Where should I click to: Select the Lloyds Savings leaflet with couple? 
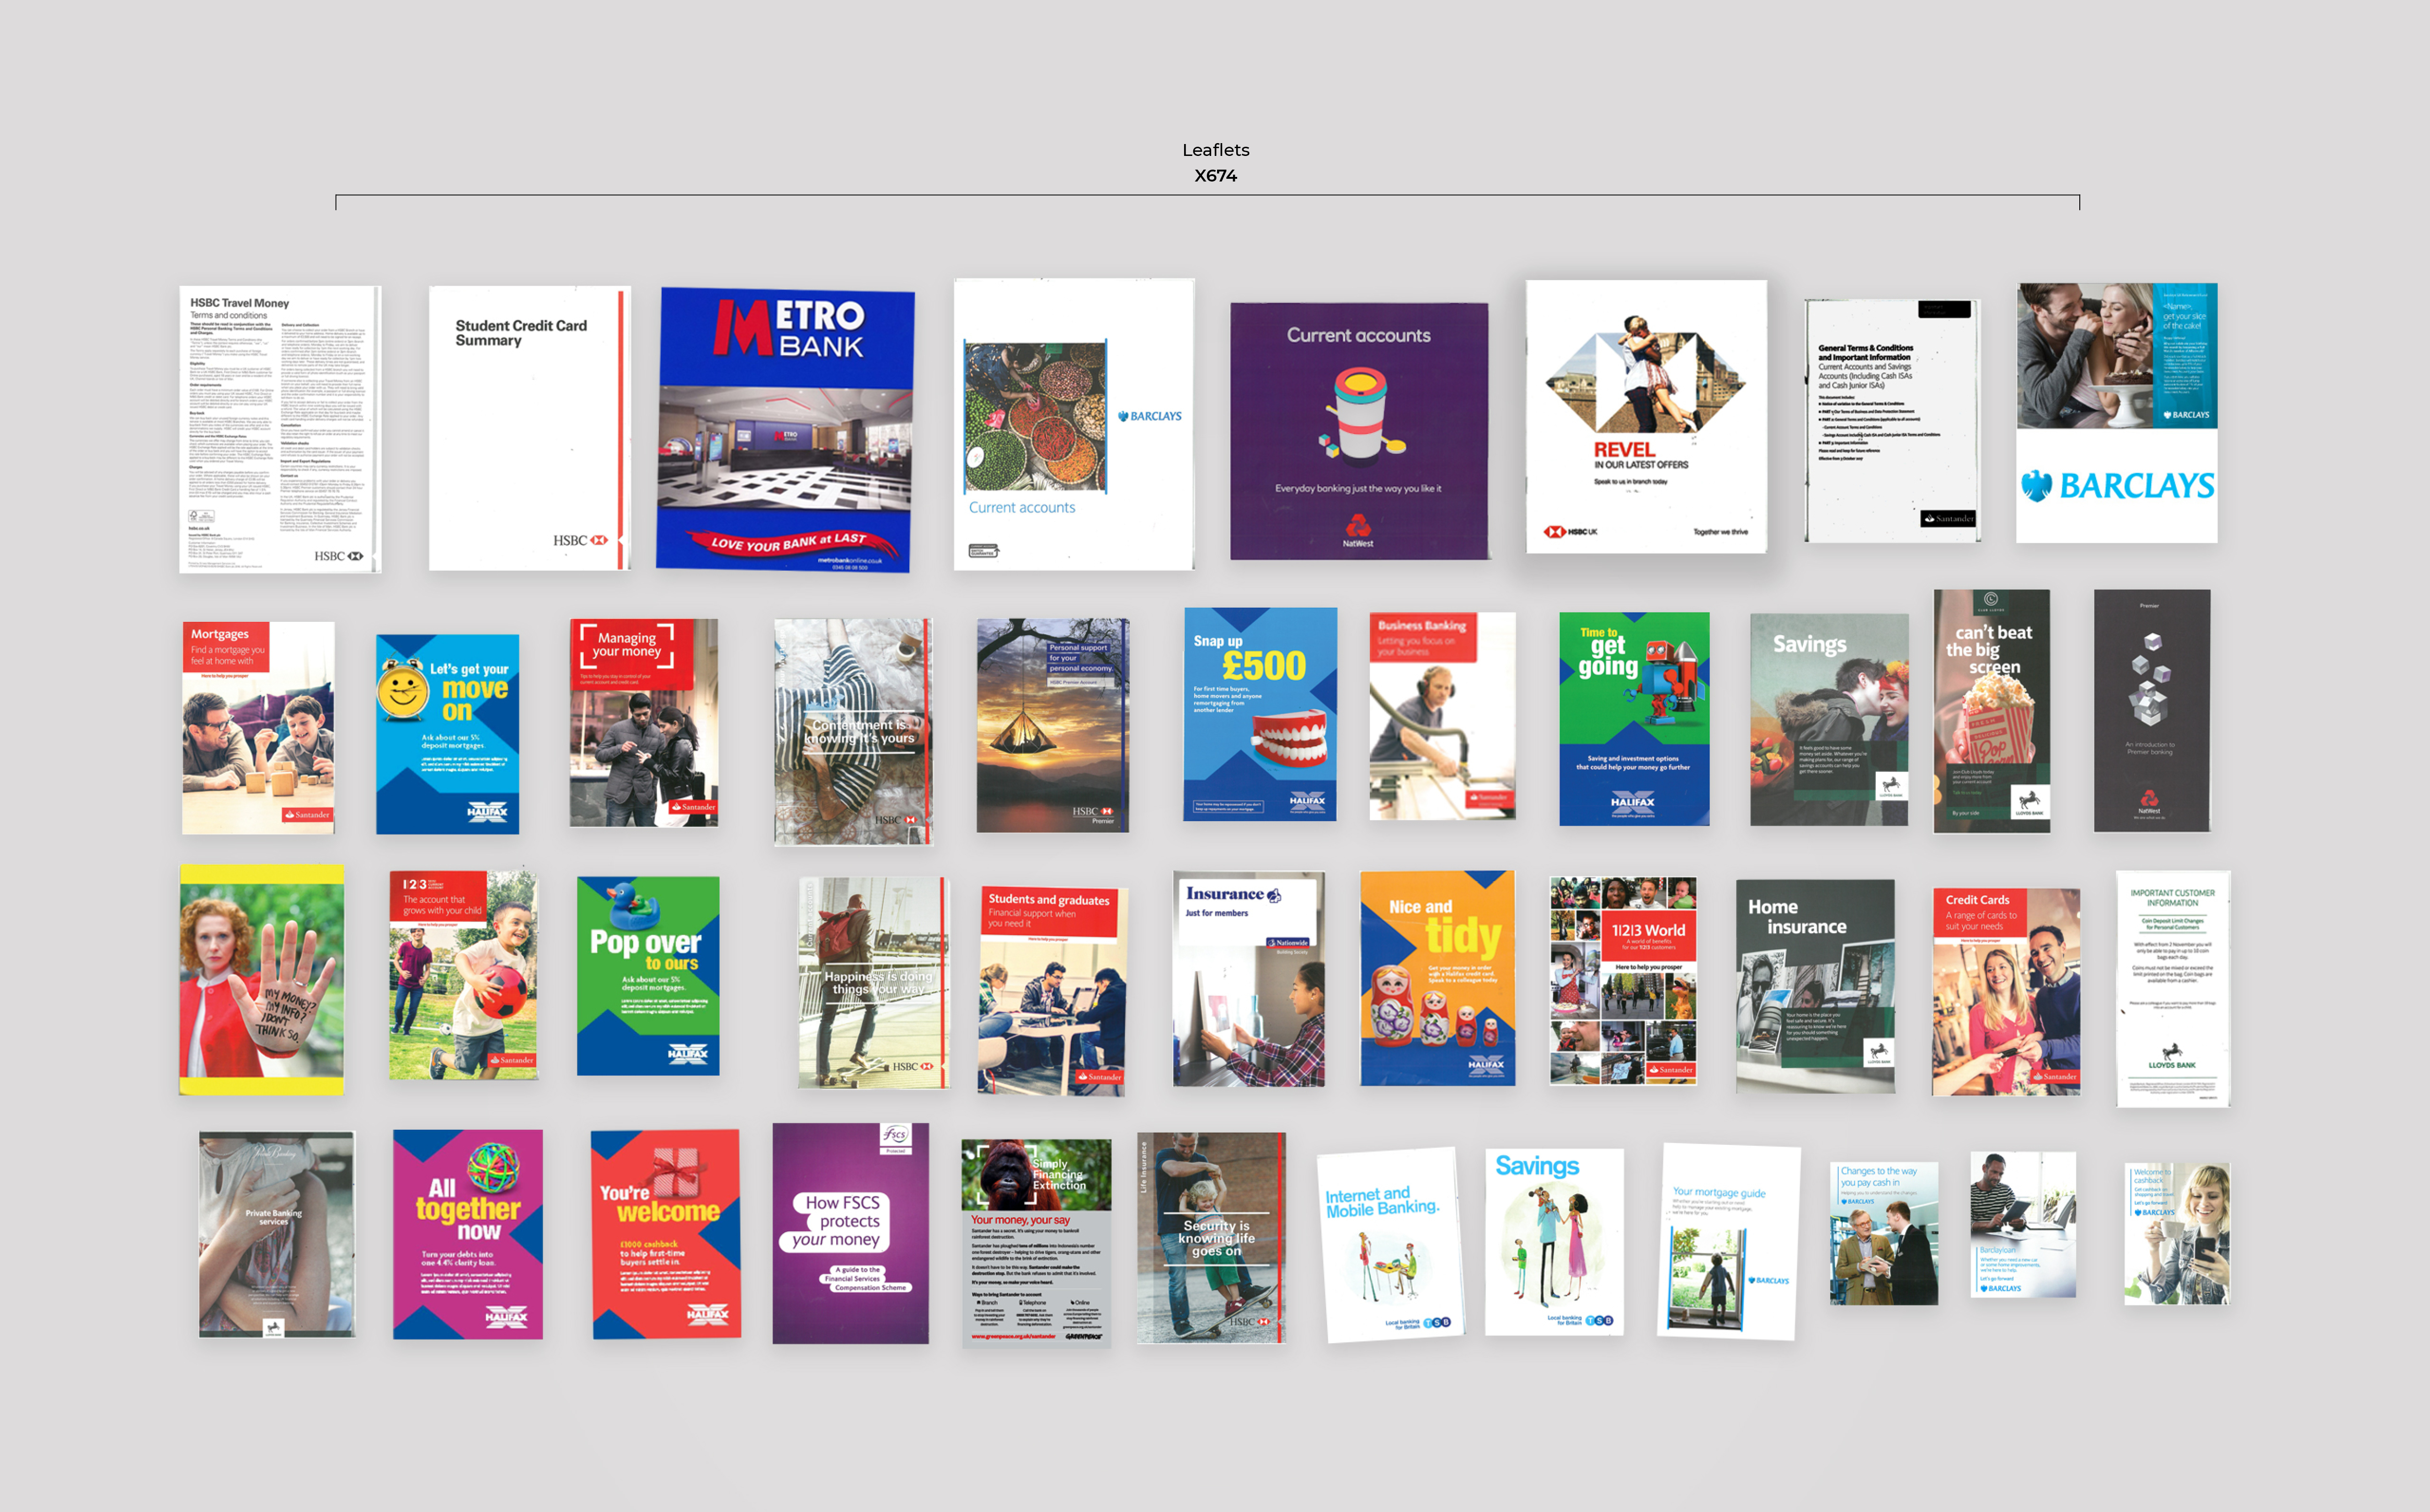coord(1829,720)
